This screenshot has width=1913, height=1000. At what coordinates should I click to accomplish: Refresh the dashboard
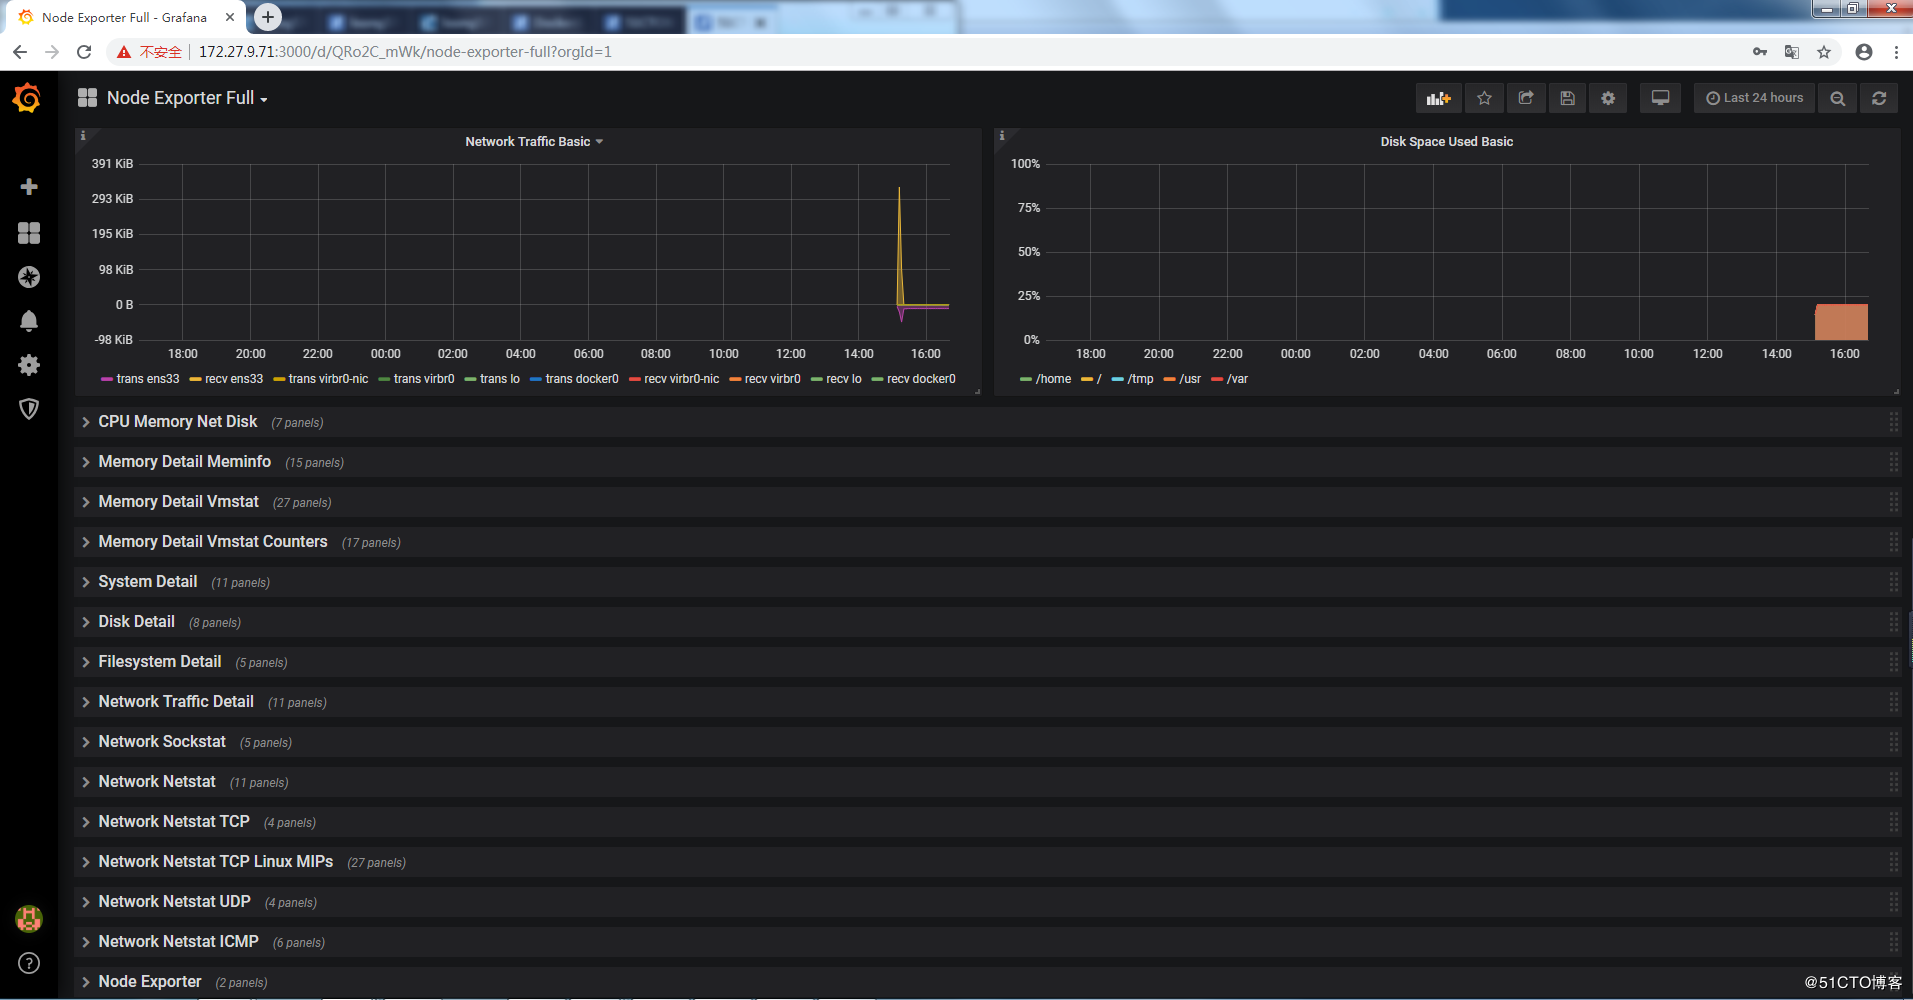click(1879, 97)
